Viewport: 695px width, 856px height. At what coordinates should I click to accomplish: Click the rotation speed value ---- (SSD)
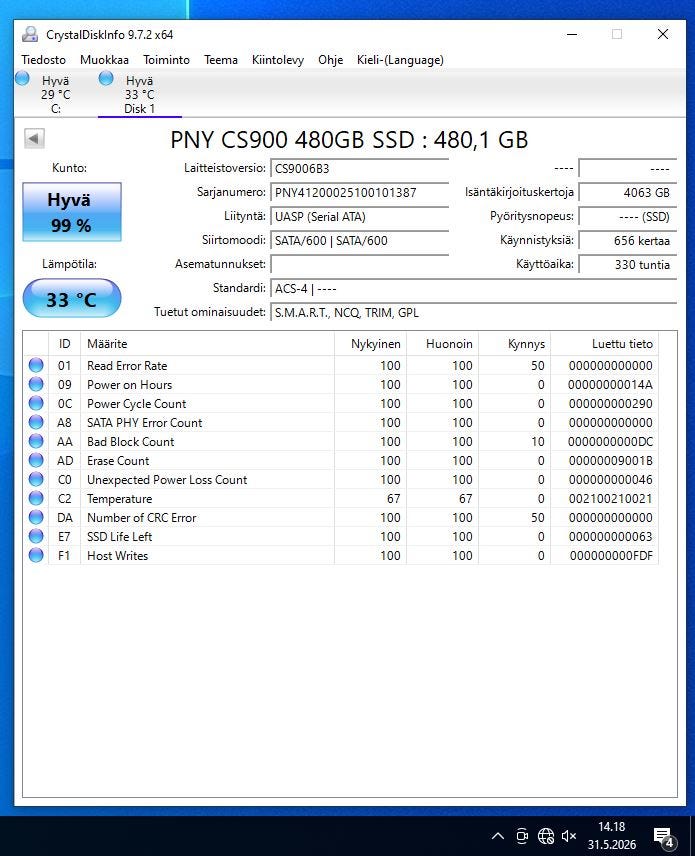627,217
